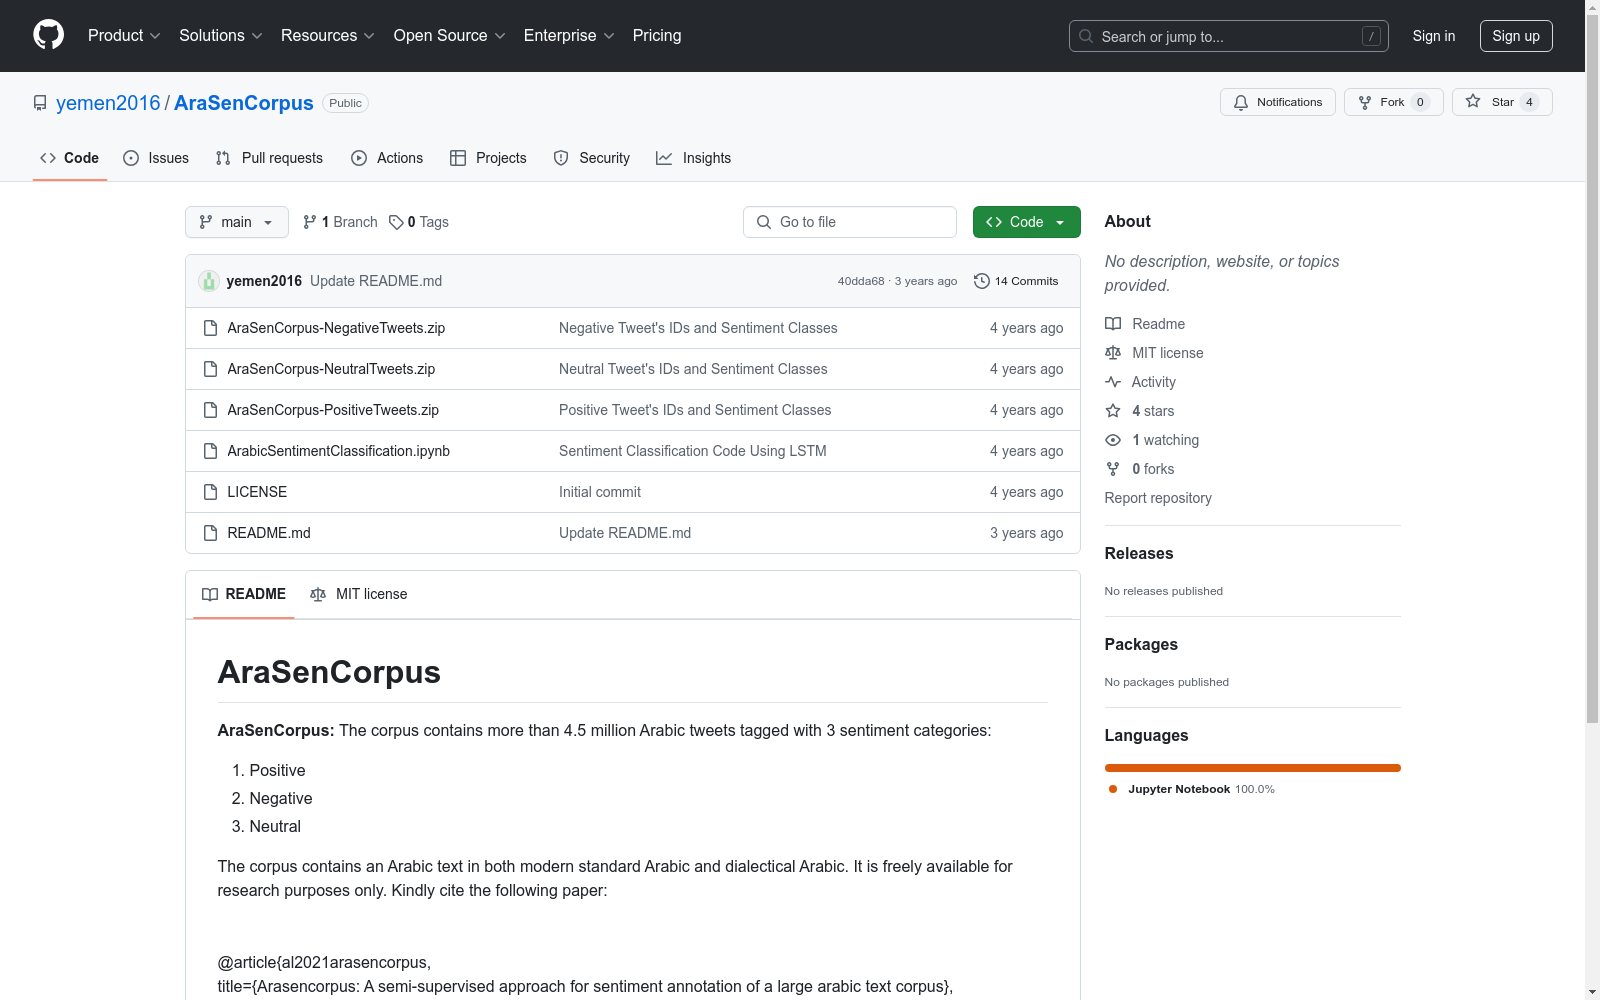Open the Security tab
Screen dimensions: 1600x1000
pyautogui.click(x=592, y=158)
